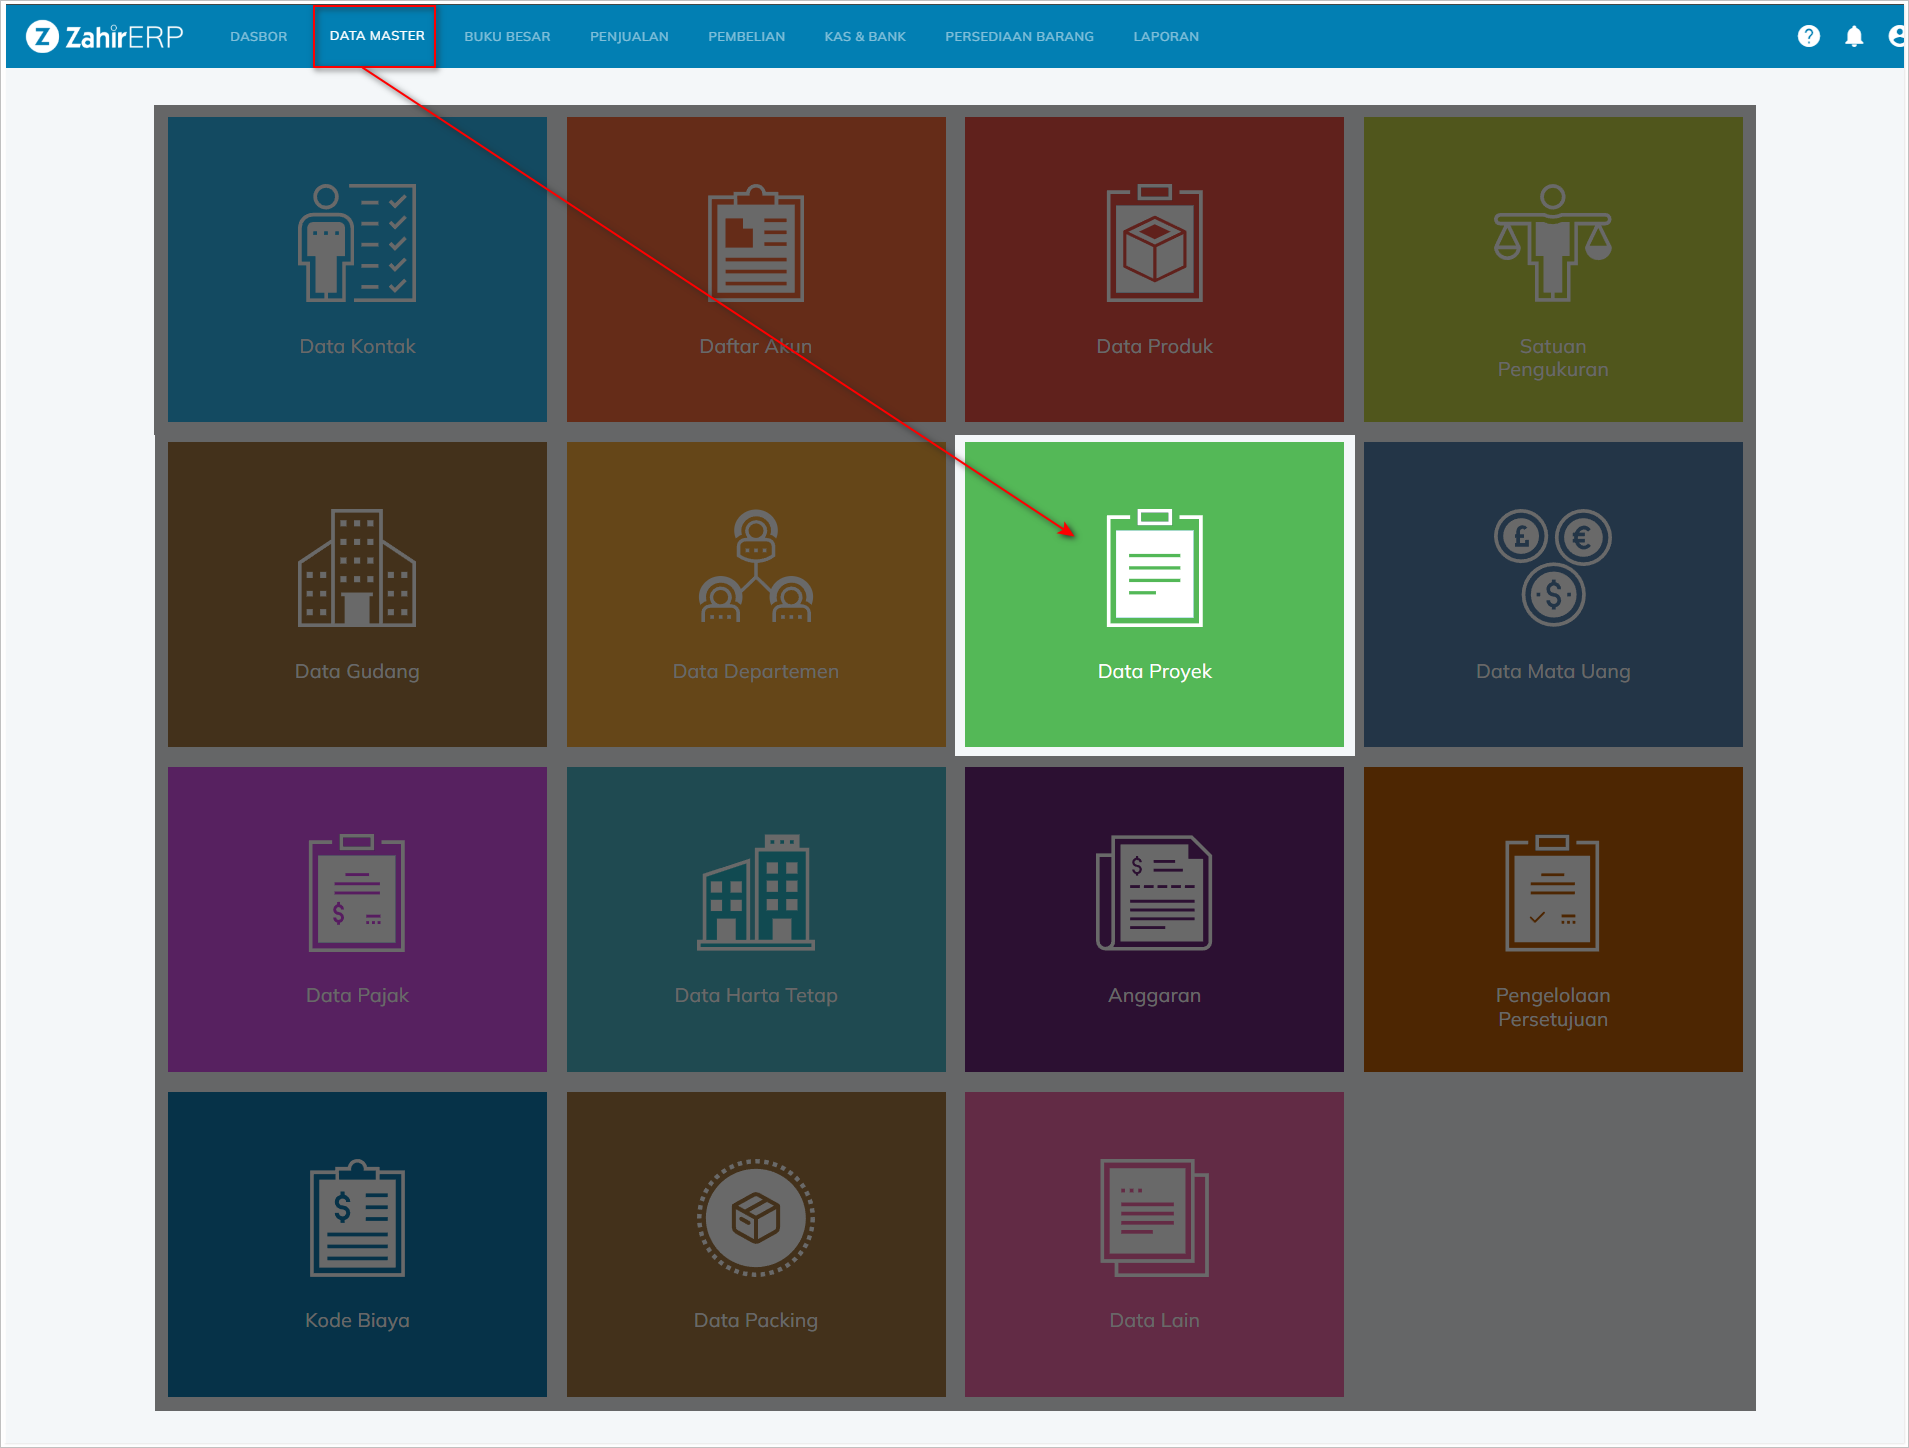Viewport: 1909px width, 1448px height.
Task: Open the Data Kontak tile
Action: point(357,269)
